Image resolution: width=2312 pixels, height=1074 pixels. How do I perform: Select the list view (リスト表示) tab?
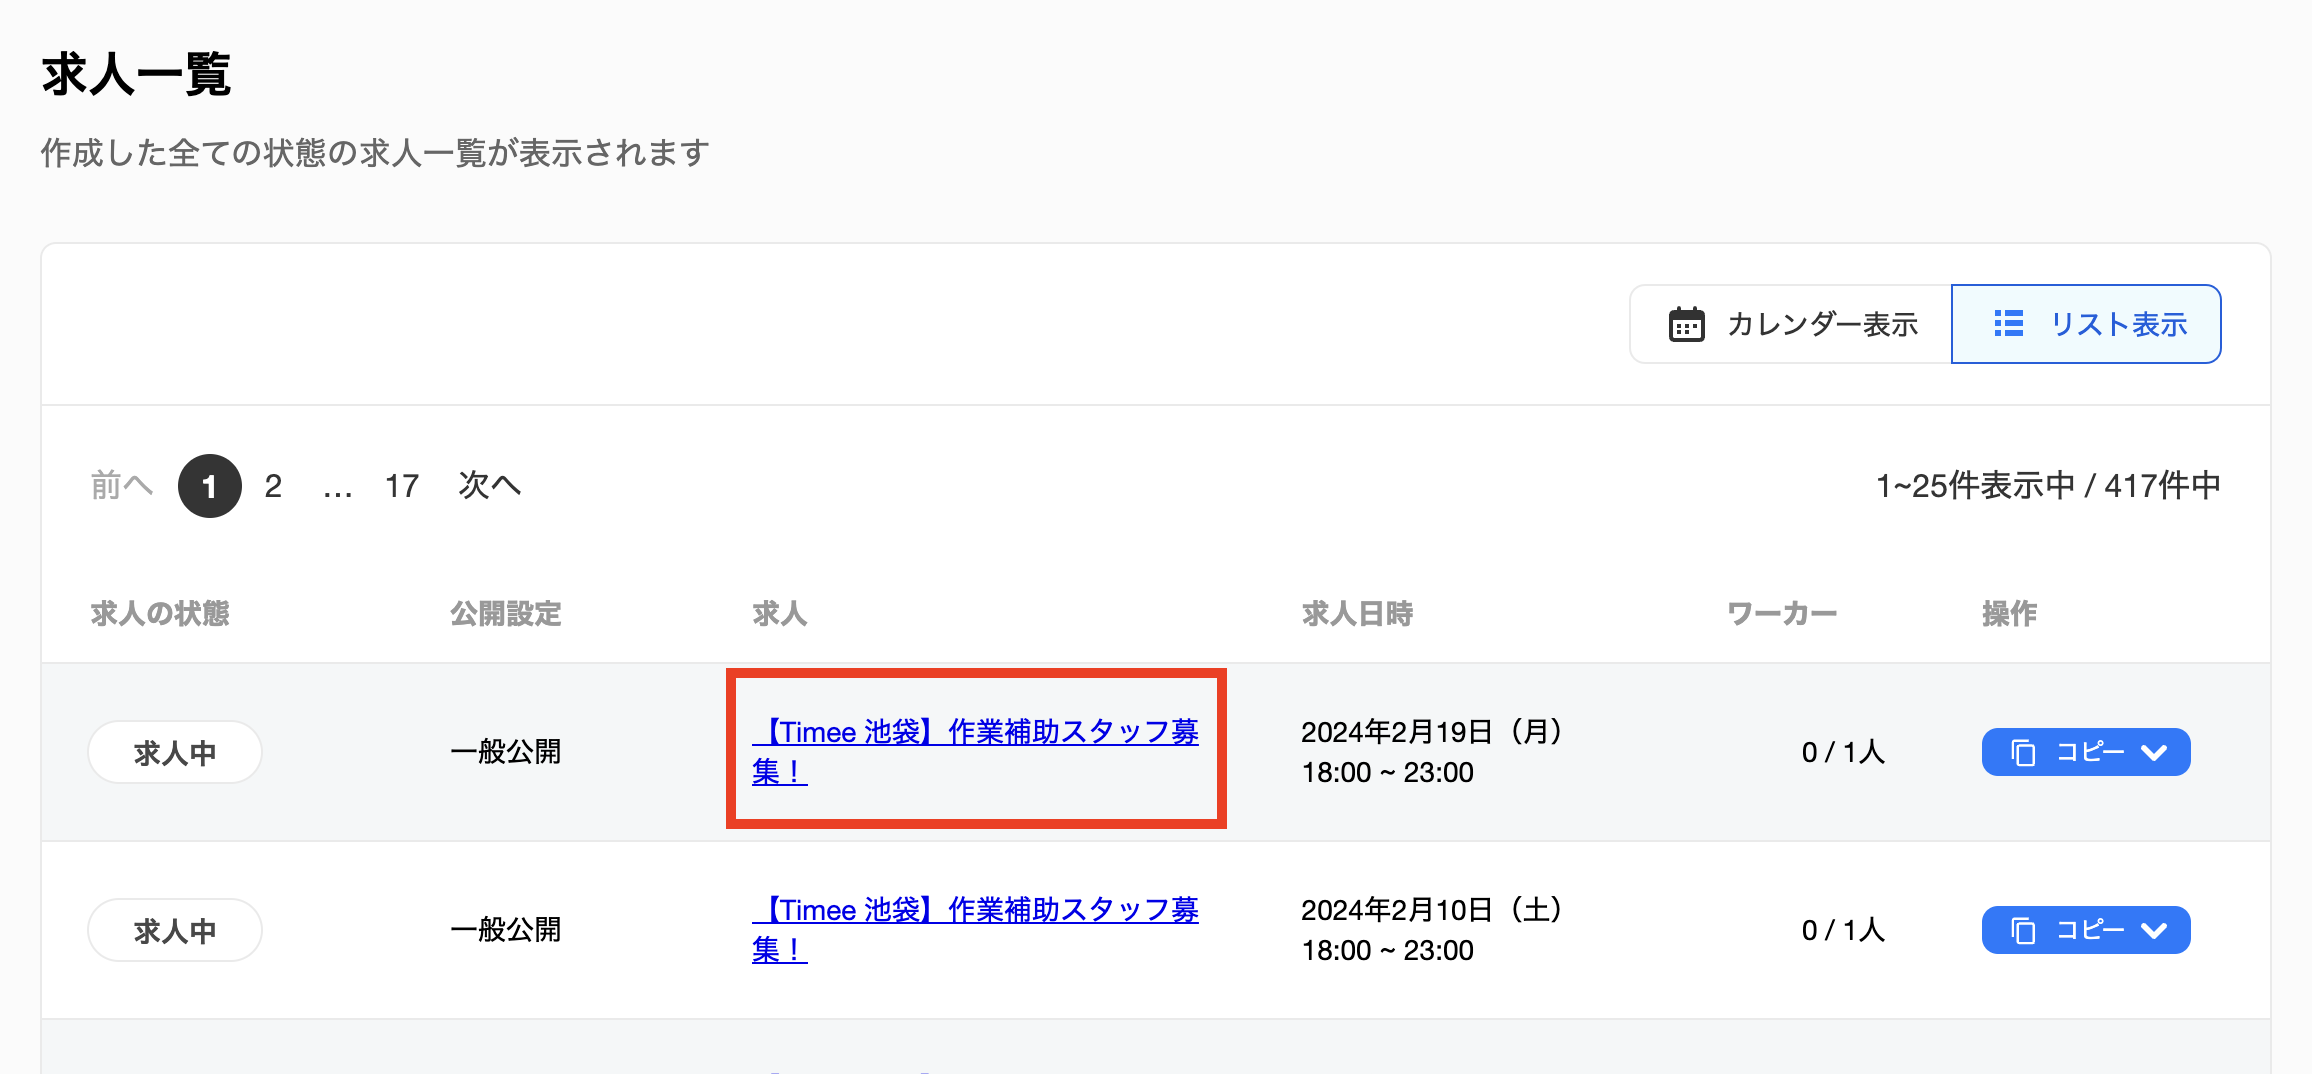coord(2086,324)
